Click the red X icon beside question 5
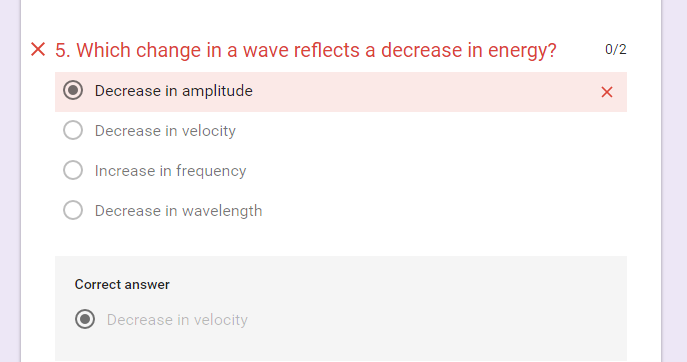Screen dimensions: 687x362 (x=38, y=50)
